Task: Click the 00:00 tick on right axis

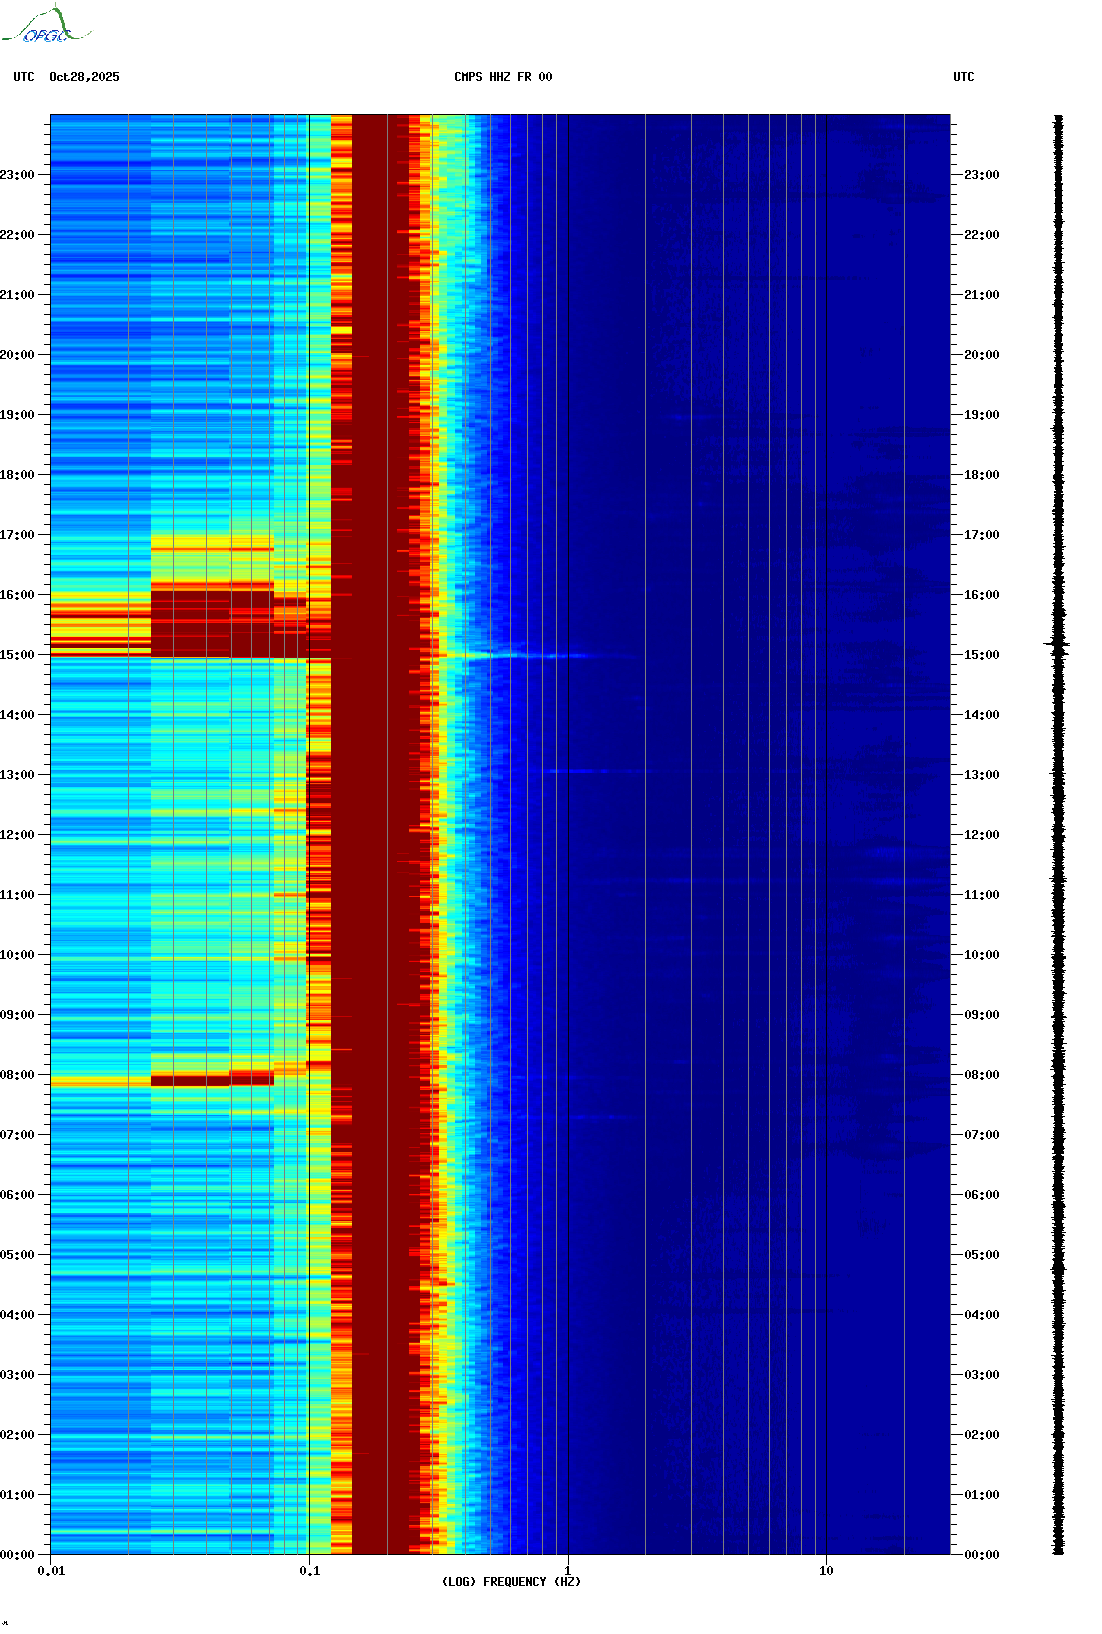Action: click(x=980, y=1555)
